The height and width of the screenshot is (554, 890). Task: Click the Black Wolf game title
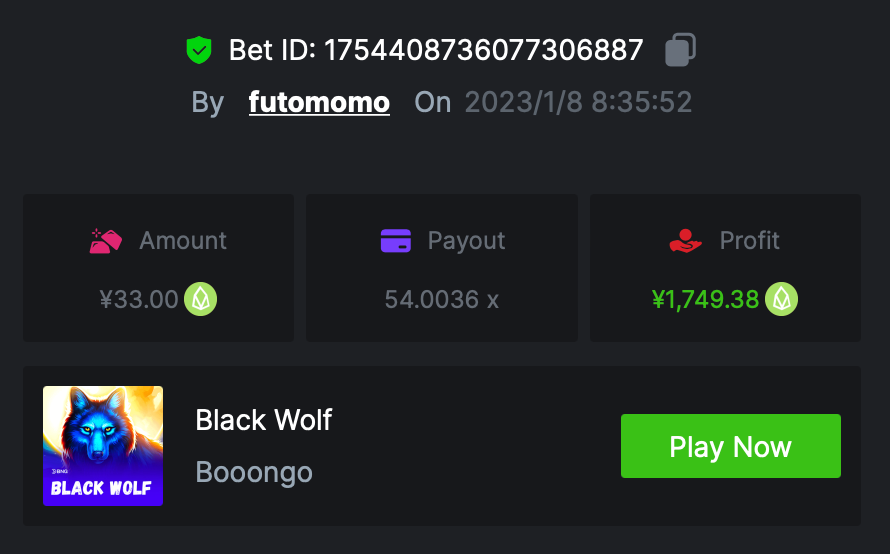pyautogui.click(x=263, y=420)
